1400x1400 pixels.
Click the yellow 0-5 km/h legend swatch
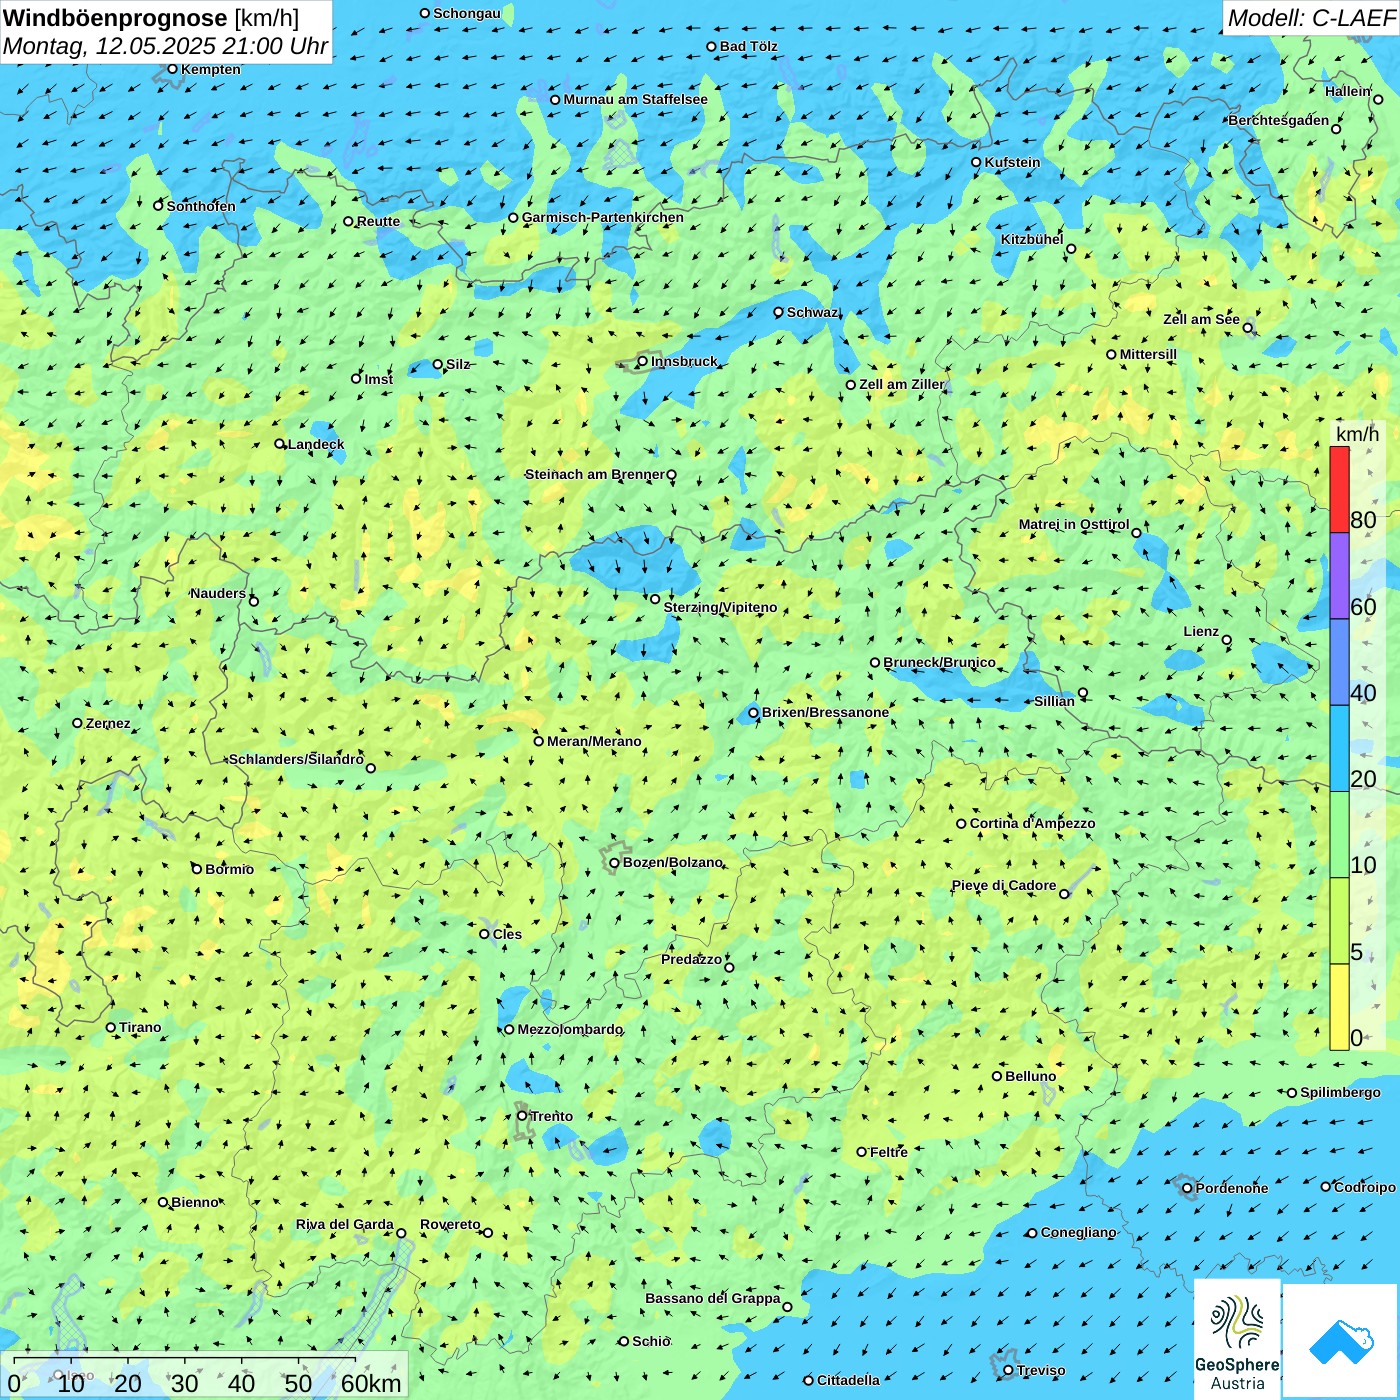coord(1339,1007)
